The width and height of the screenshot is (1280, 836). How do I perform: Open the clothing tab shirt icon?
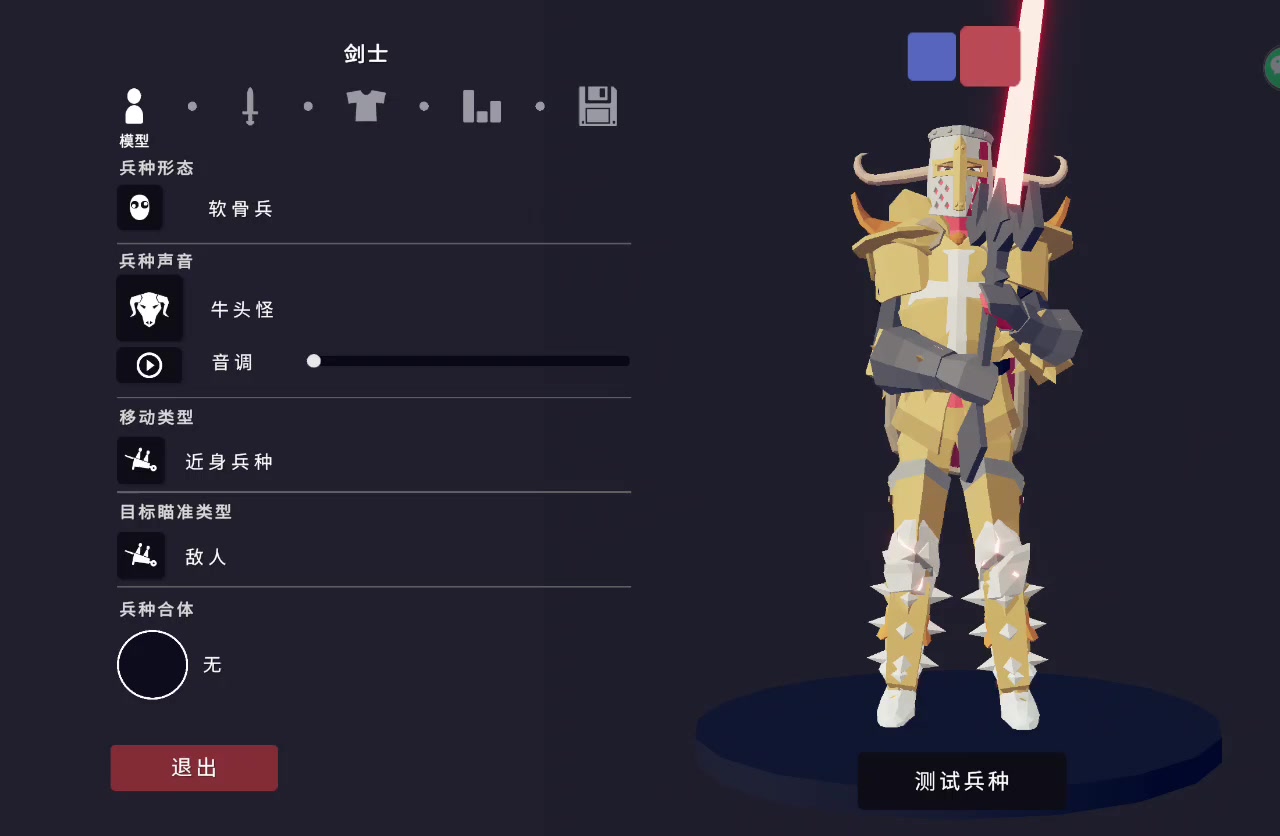coord(366,105)
